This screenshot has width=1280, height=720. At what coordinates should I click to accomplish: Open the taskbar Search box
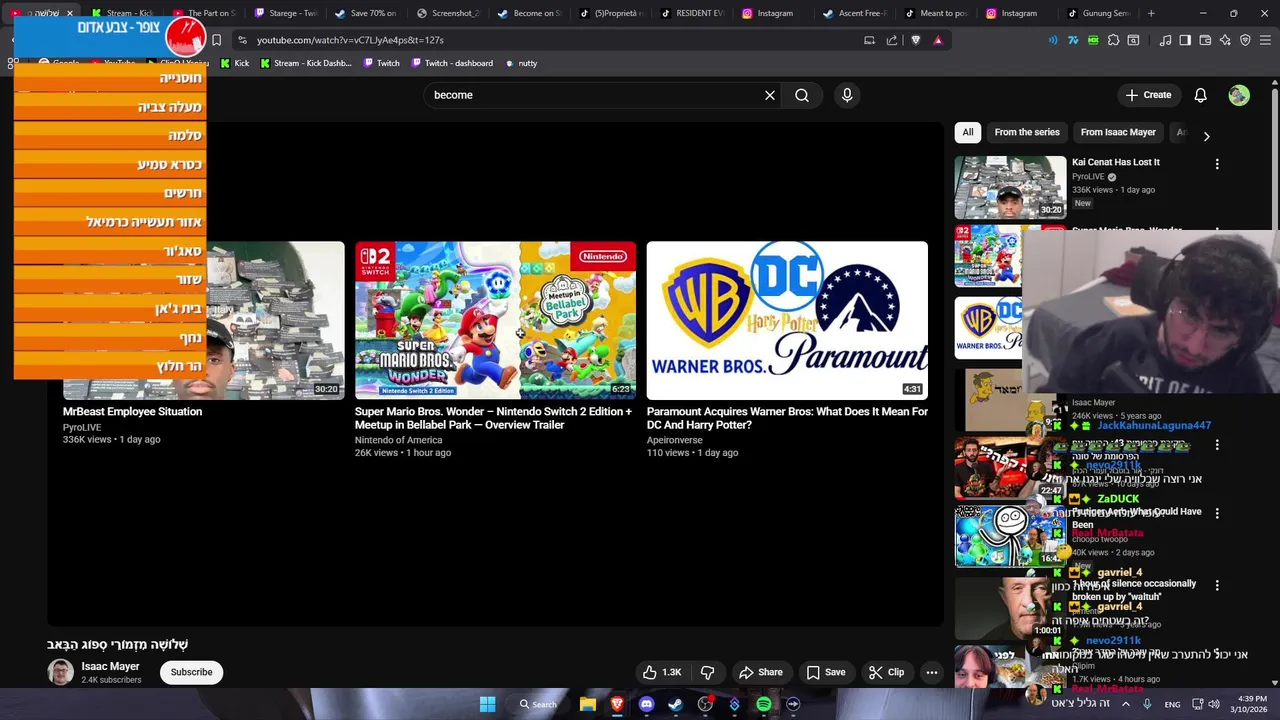click(x=538, y=704)
